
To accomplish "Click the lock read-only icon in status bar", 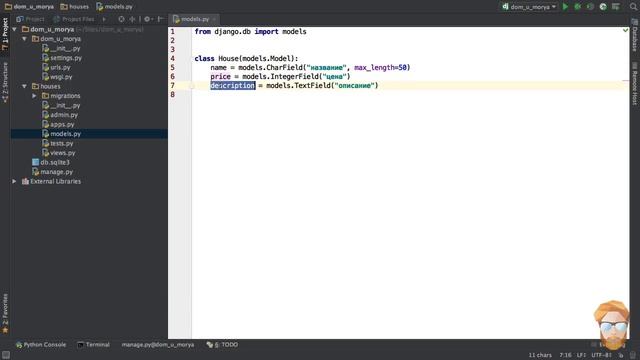I will click(x=621, y=355).
